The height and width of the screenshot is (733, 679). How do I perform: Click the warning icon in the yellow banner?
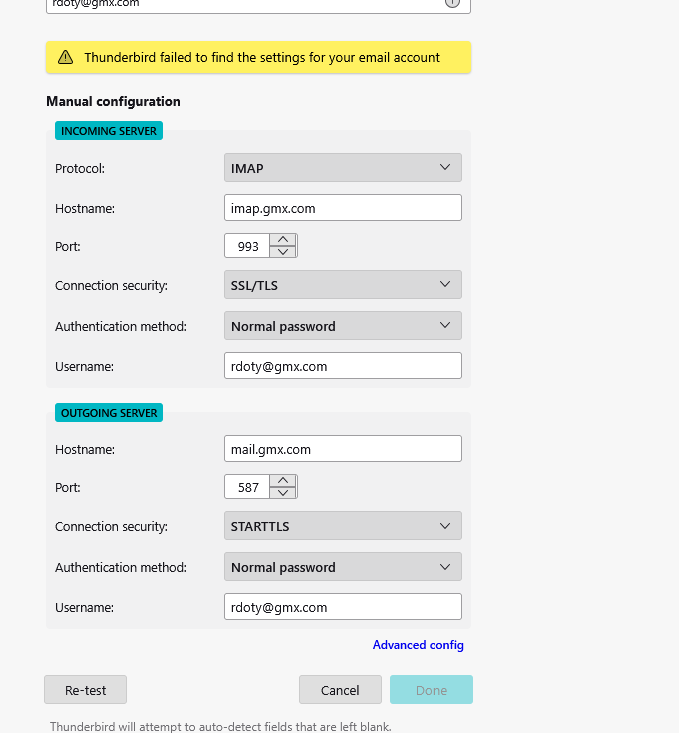(x=66, y=58)
